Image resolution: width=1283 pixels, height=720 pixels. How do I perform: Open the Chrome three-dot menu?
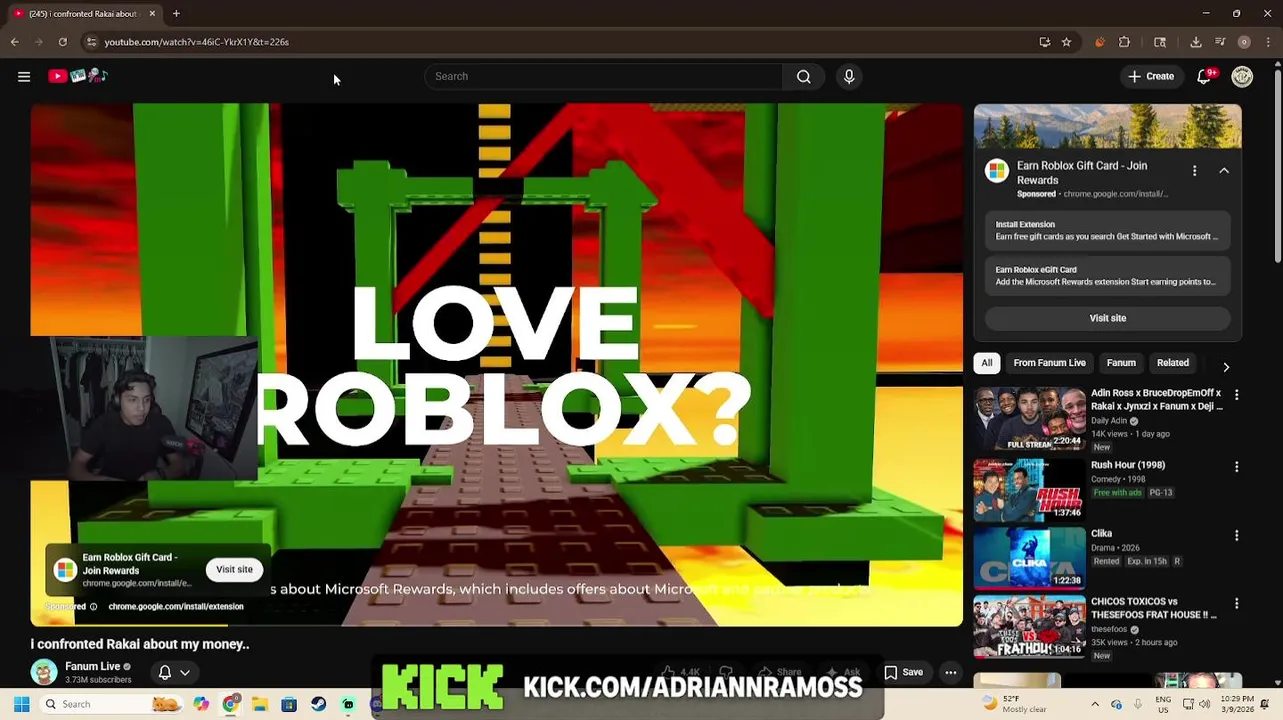point(1268,42)
